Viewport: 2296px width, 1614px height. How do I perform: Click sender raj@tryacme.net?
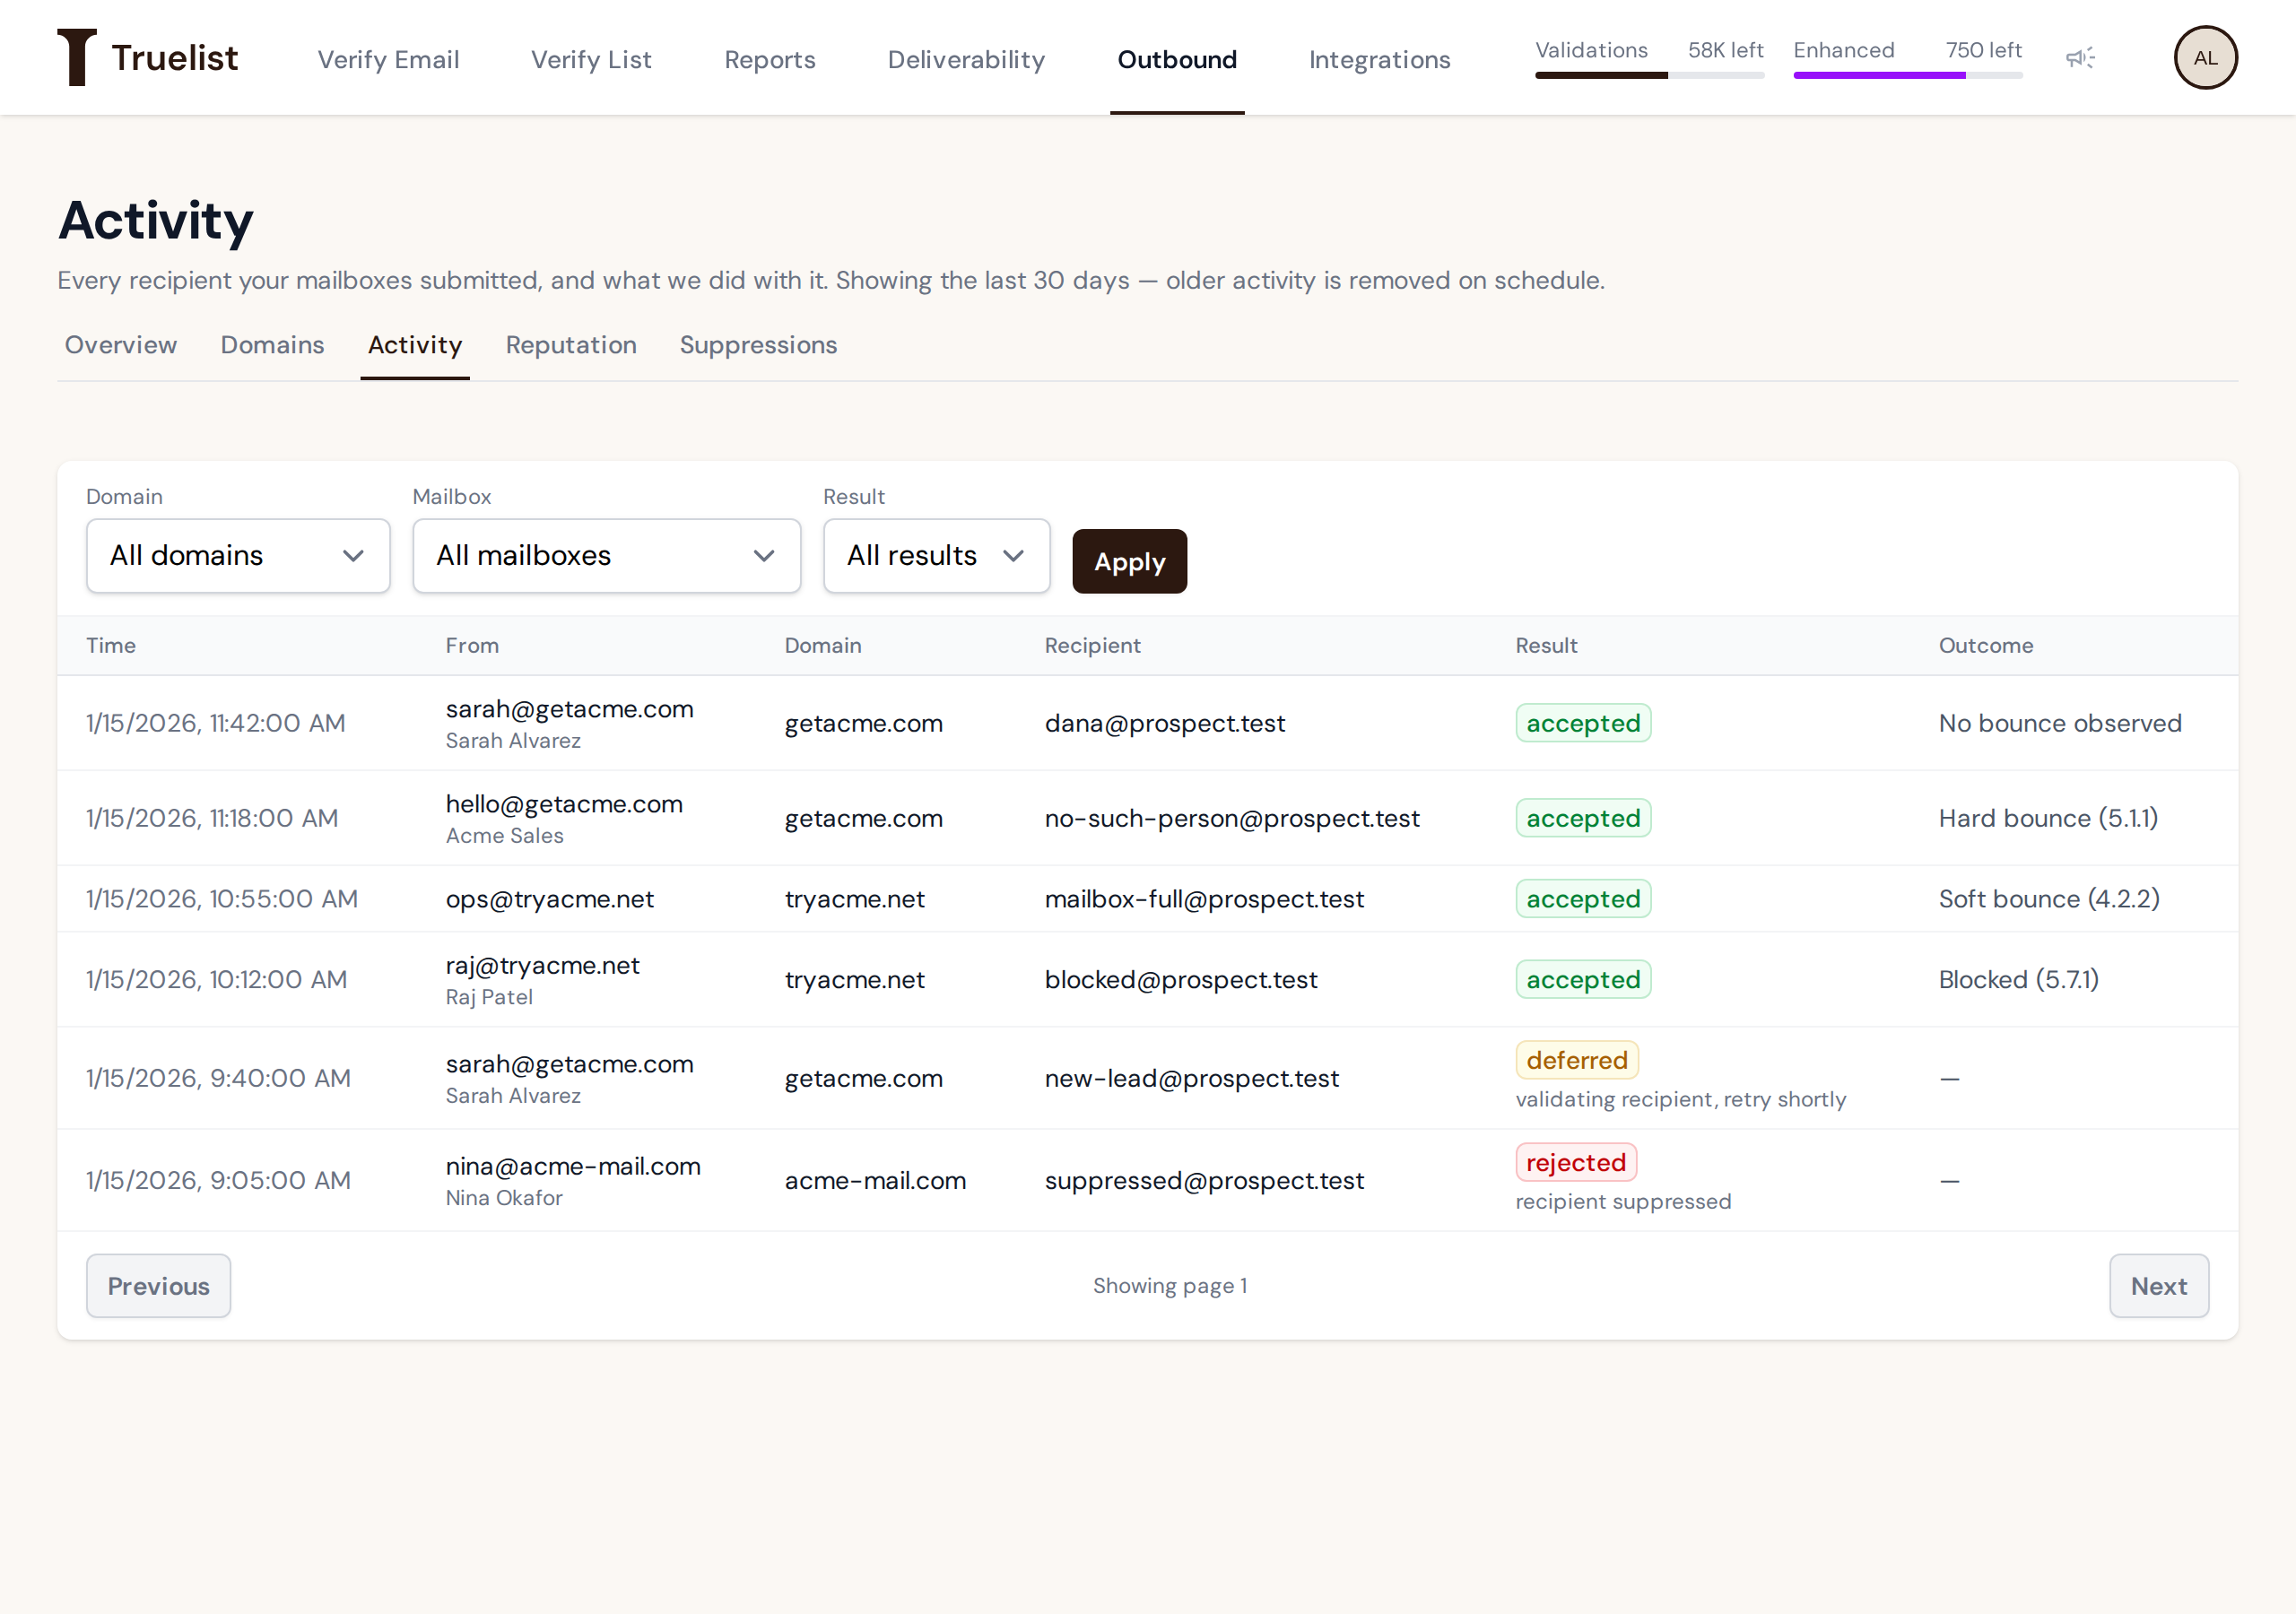[x=543, y=965]
